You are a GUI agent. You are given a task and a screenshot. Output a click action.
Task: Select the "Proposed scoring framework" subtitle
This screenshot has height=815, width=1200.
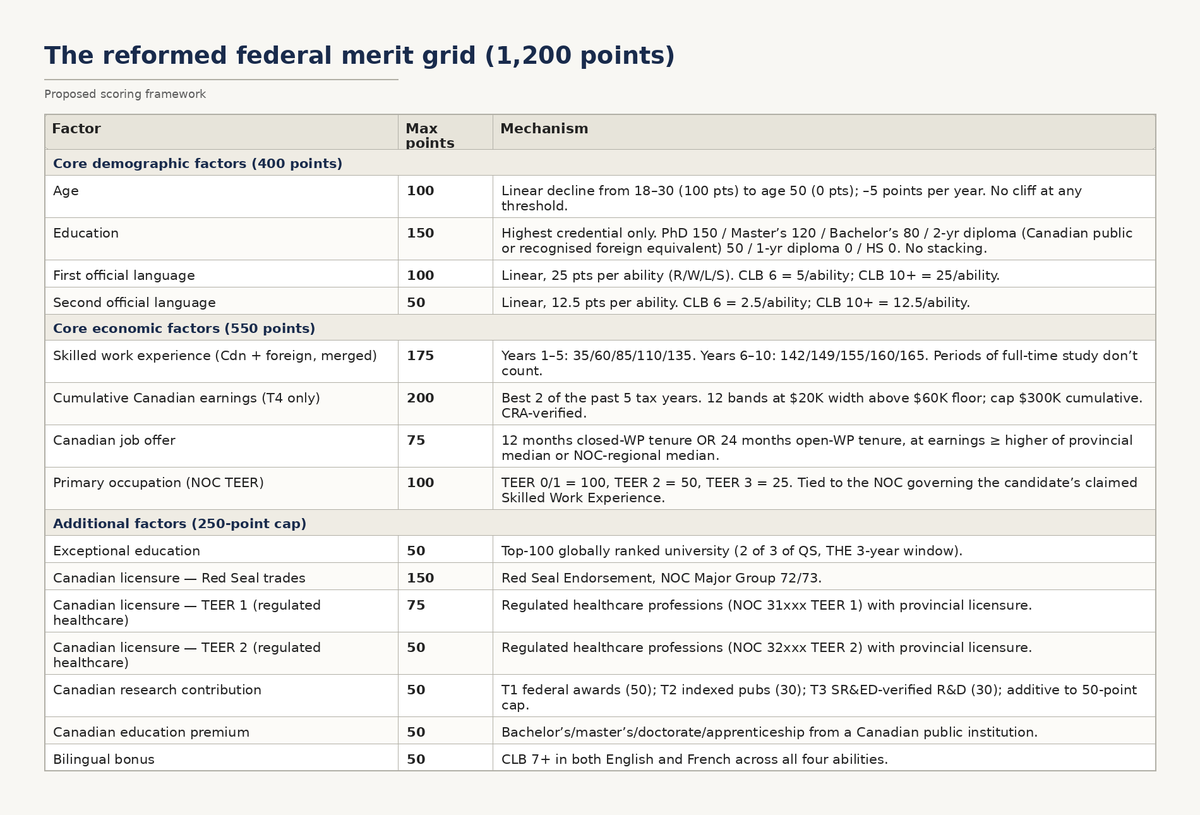(125, 94)
